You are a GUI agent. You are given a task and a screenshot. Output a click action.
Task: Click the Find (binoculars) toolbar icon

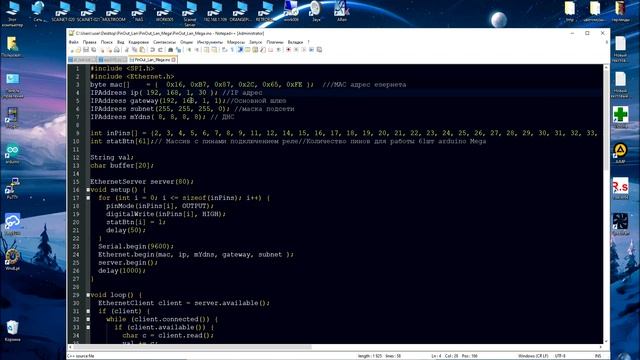point(171,50)
